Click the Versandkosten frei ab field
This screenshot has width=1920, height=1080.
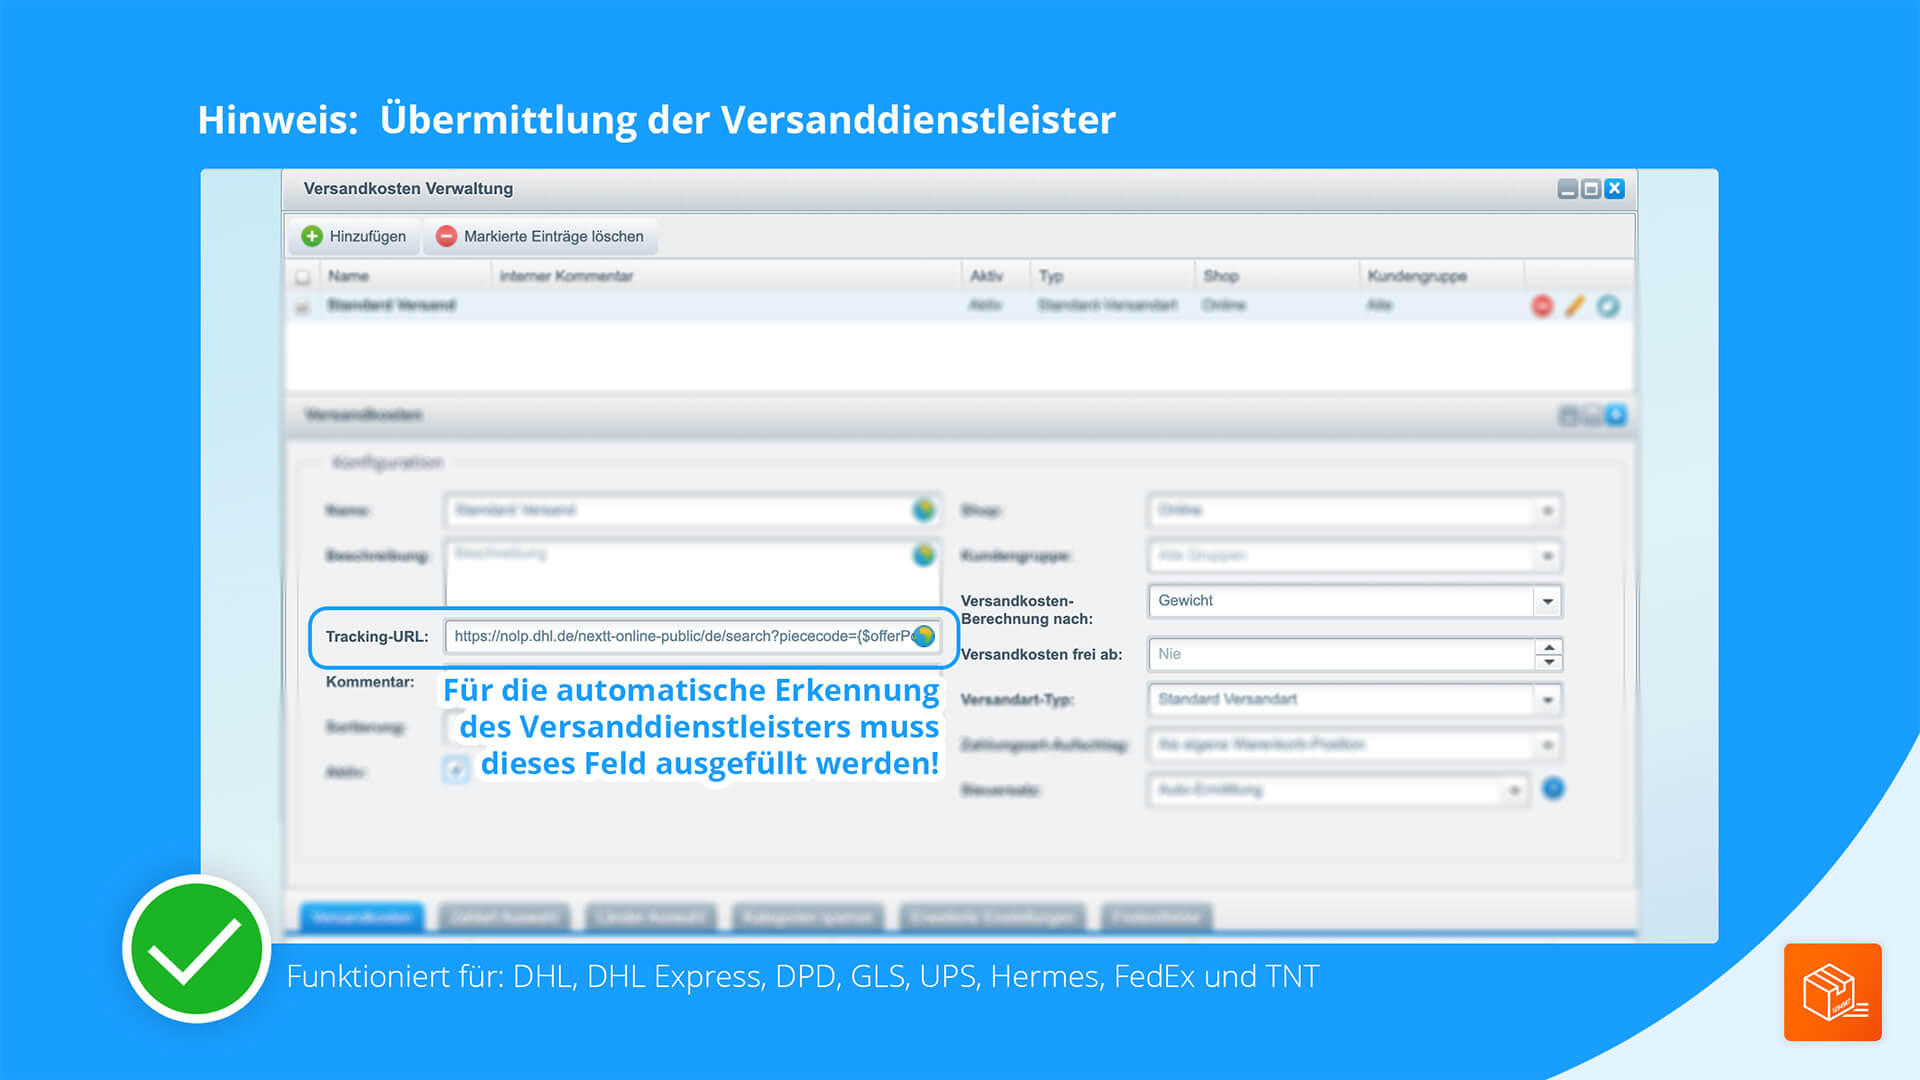1342,654
